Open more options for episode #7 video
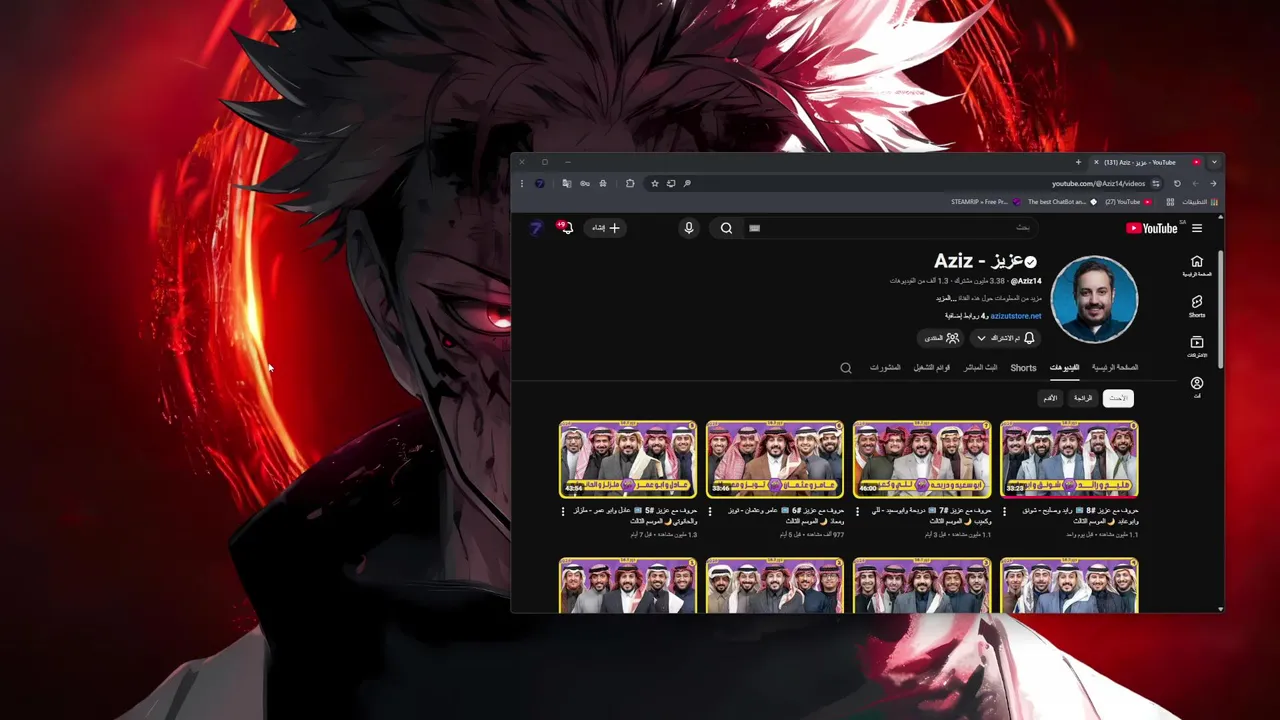Screen dimensions: 1280x720 (857, 511)
